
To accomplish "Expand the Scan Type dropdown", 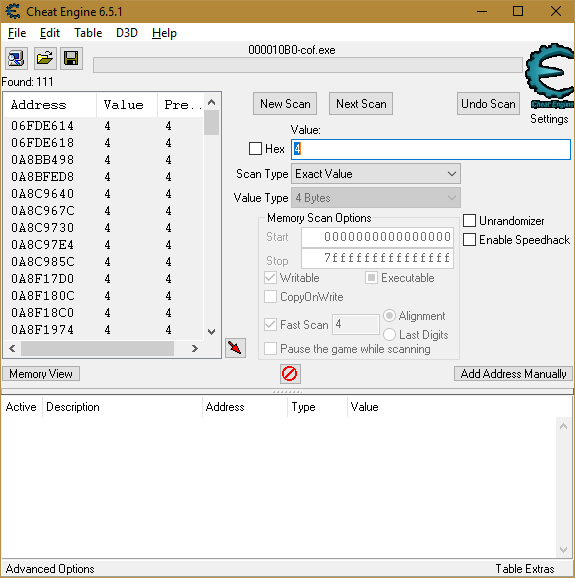I will (x=376, y=174).
